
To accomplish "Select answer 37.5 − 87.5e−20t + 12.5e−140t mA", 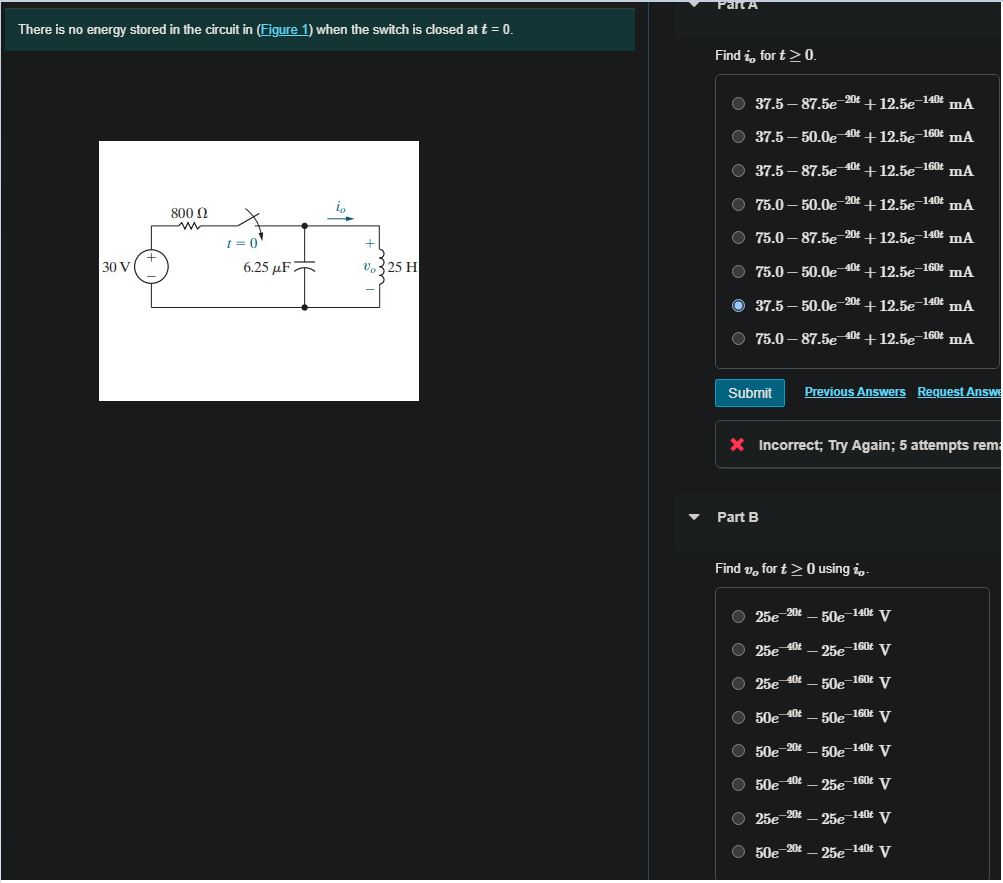I will [738, 103].
